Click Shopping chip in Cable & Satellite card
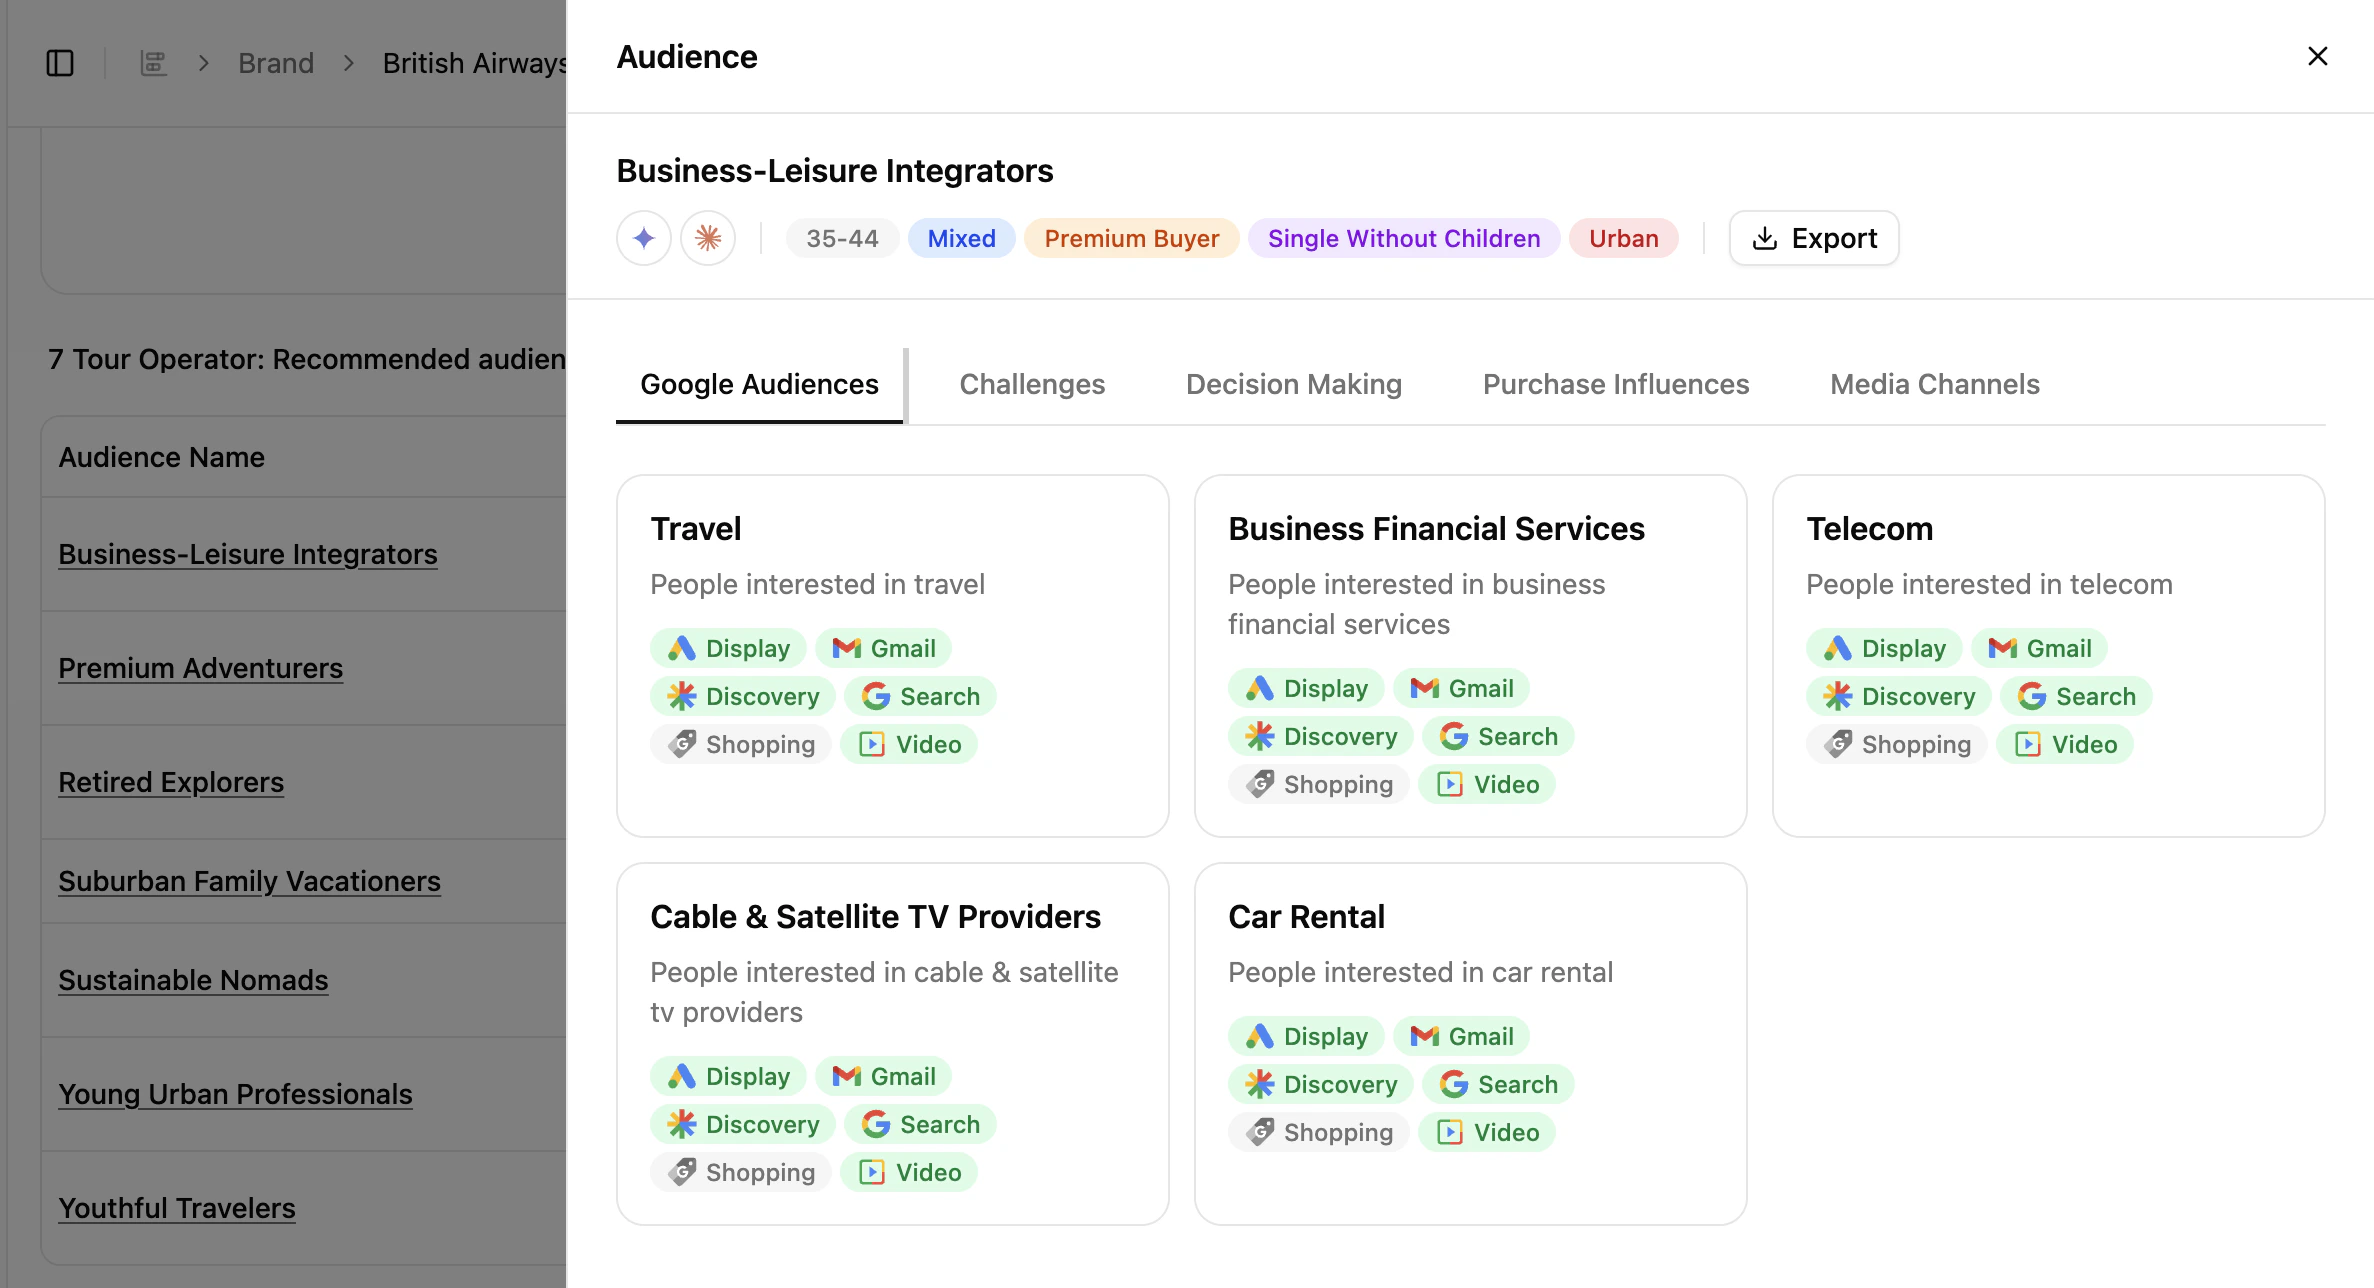Screen dimensions: 2374x1288 741,1172
